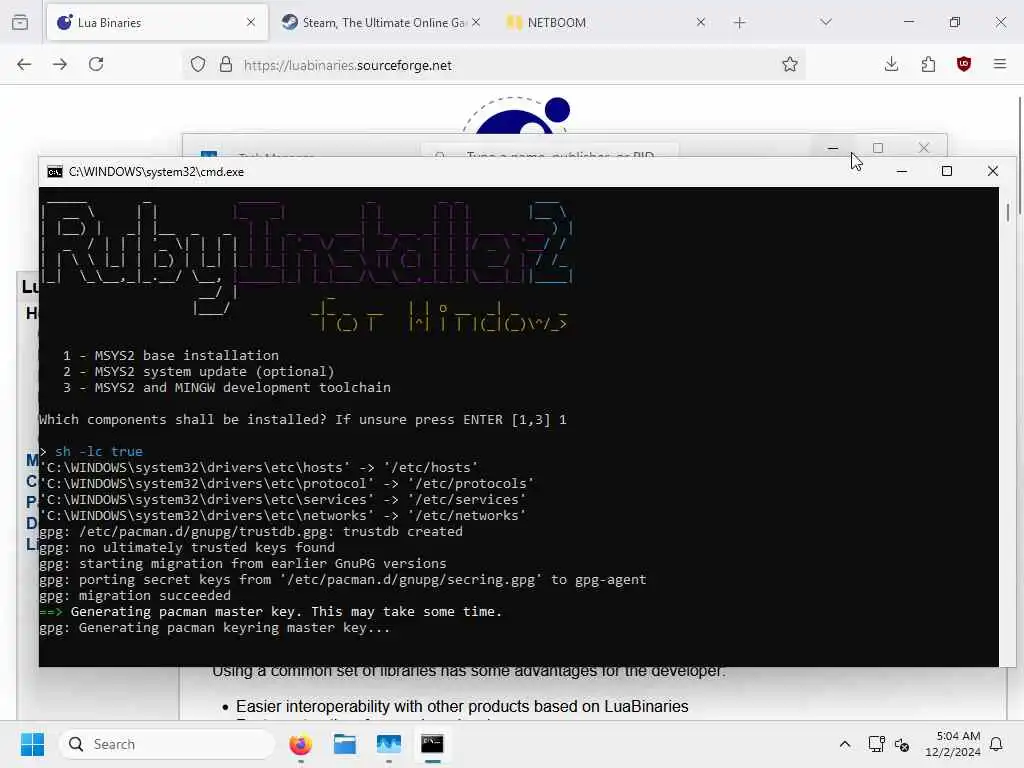Click text '1 - MSYS2 base installation'
The width and height of the screenshot is (1024, 768).
coord(171,356)
